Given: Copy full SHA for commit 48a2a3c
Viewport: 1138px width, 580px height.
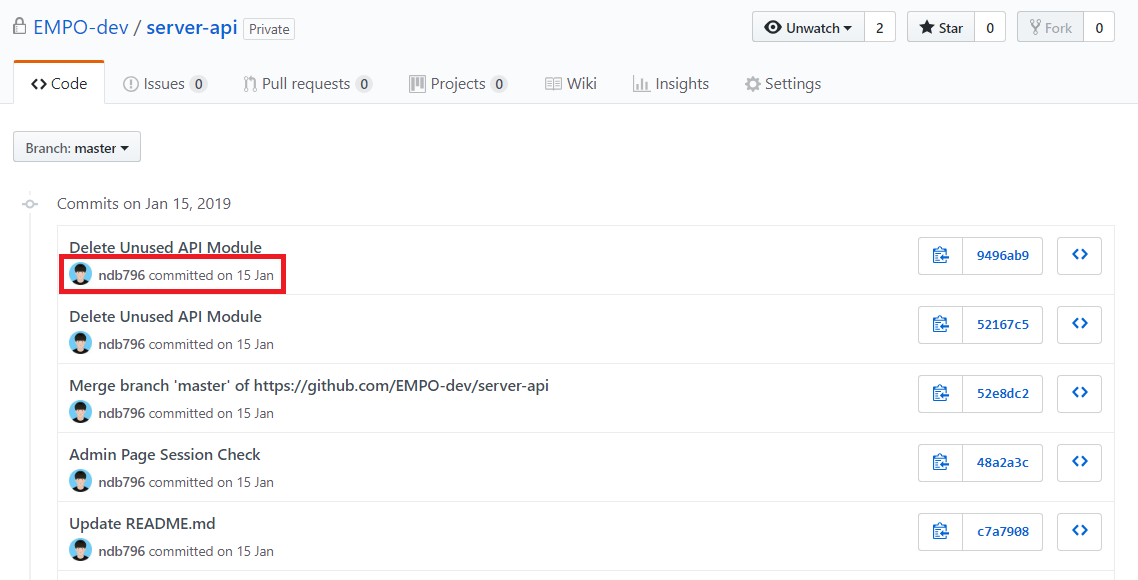Looking at the screenshot, I should pos(941,462).
